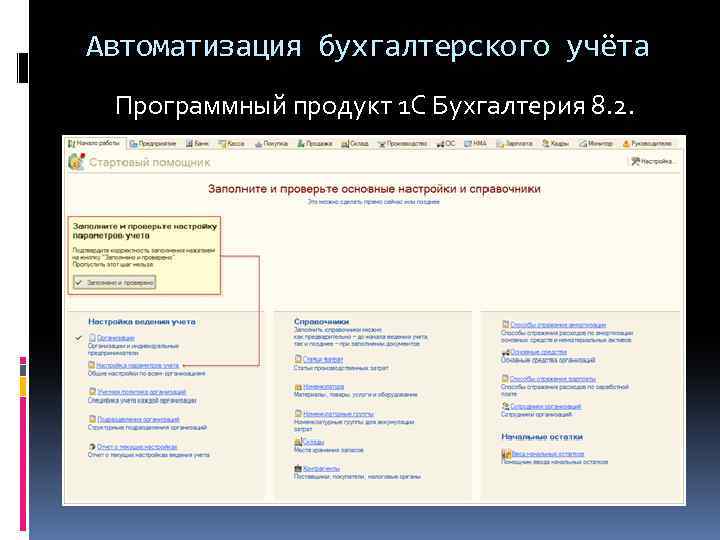Click the Номенклатурные группы icon
Image resolution: width=720 pixels, height=540 pixels.
click(298, 414)
